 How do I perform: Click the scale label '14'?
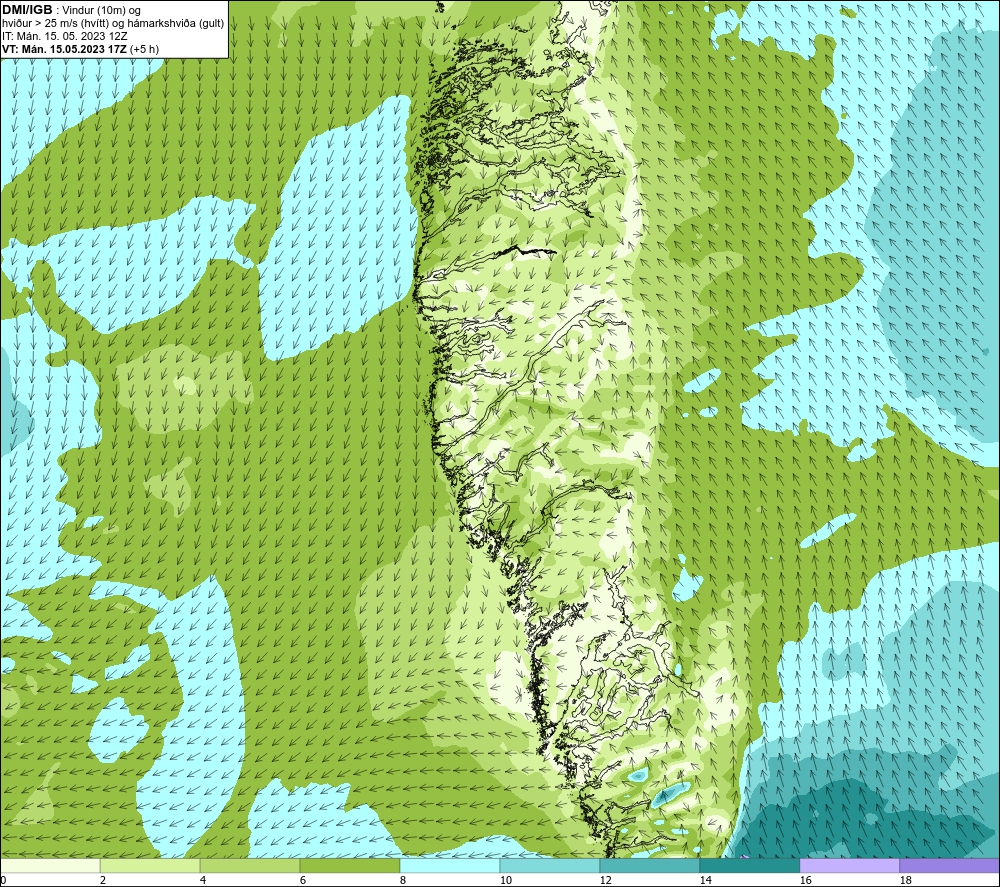click(705, 880)
